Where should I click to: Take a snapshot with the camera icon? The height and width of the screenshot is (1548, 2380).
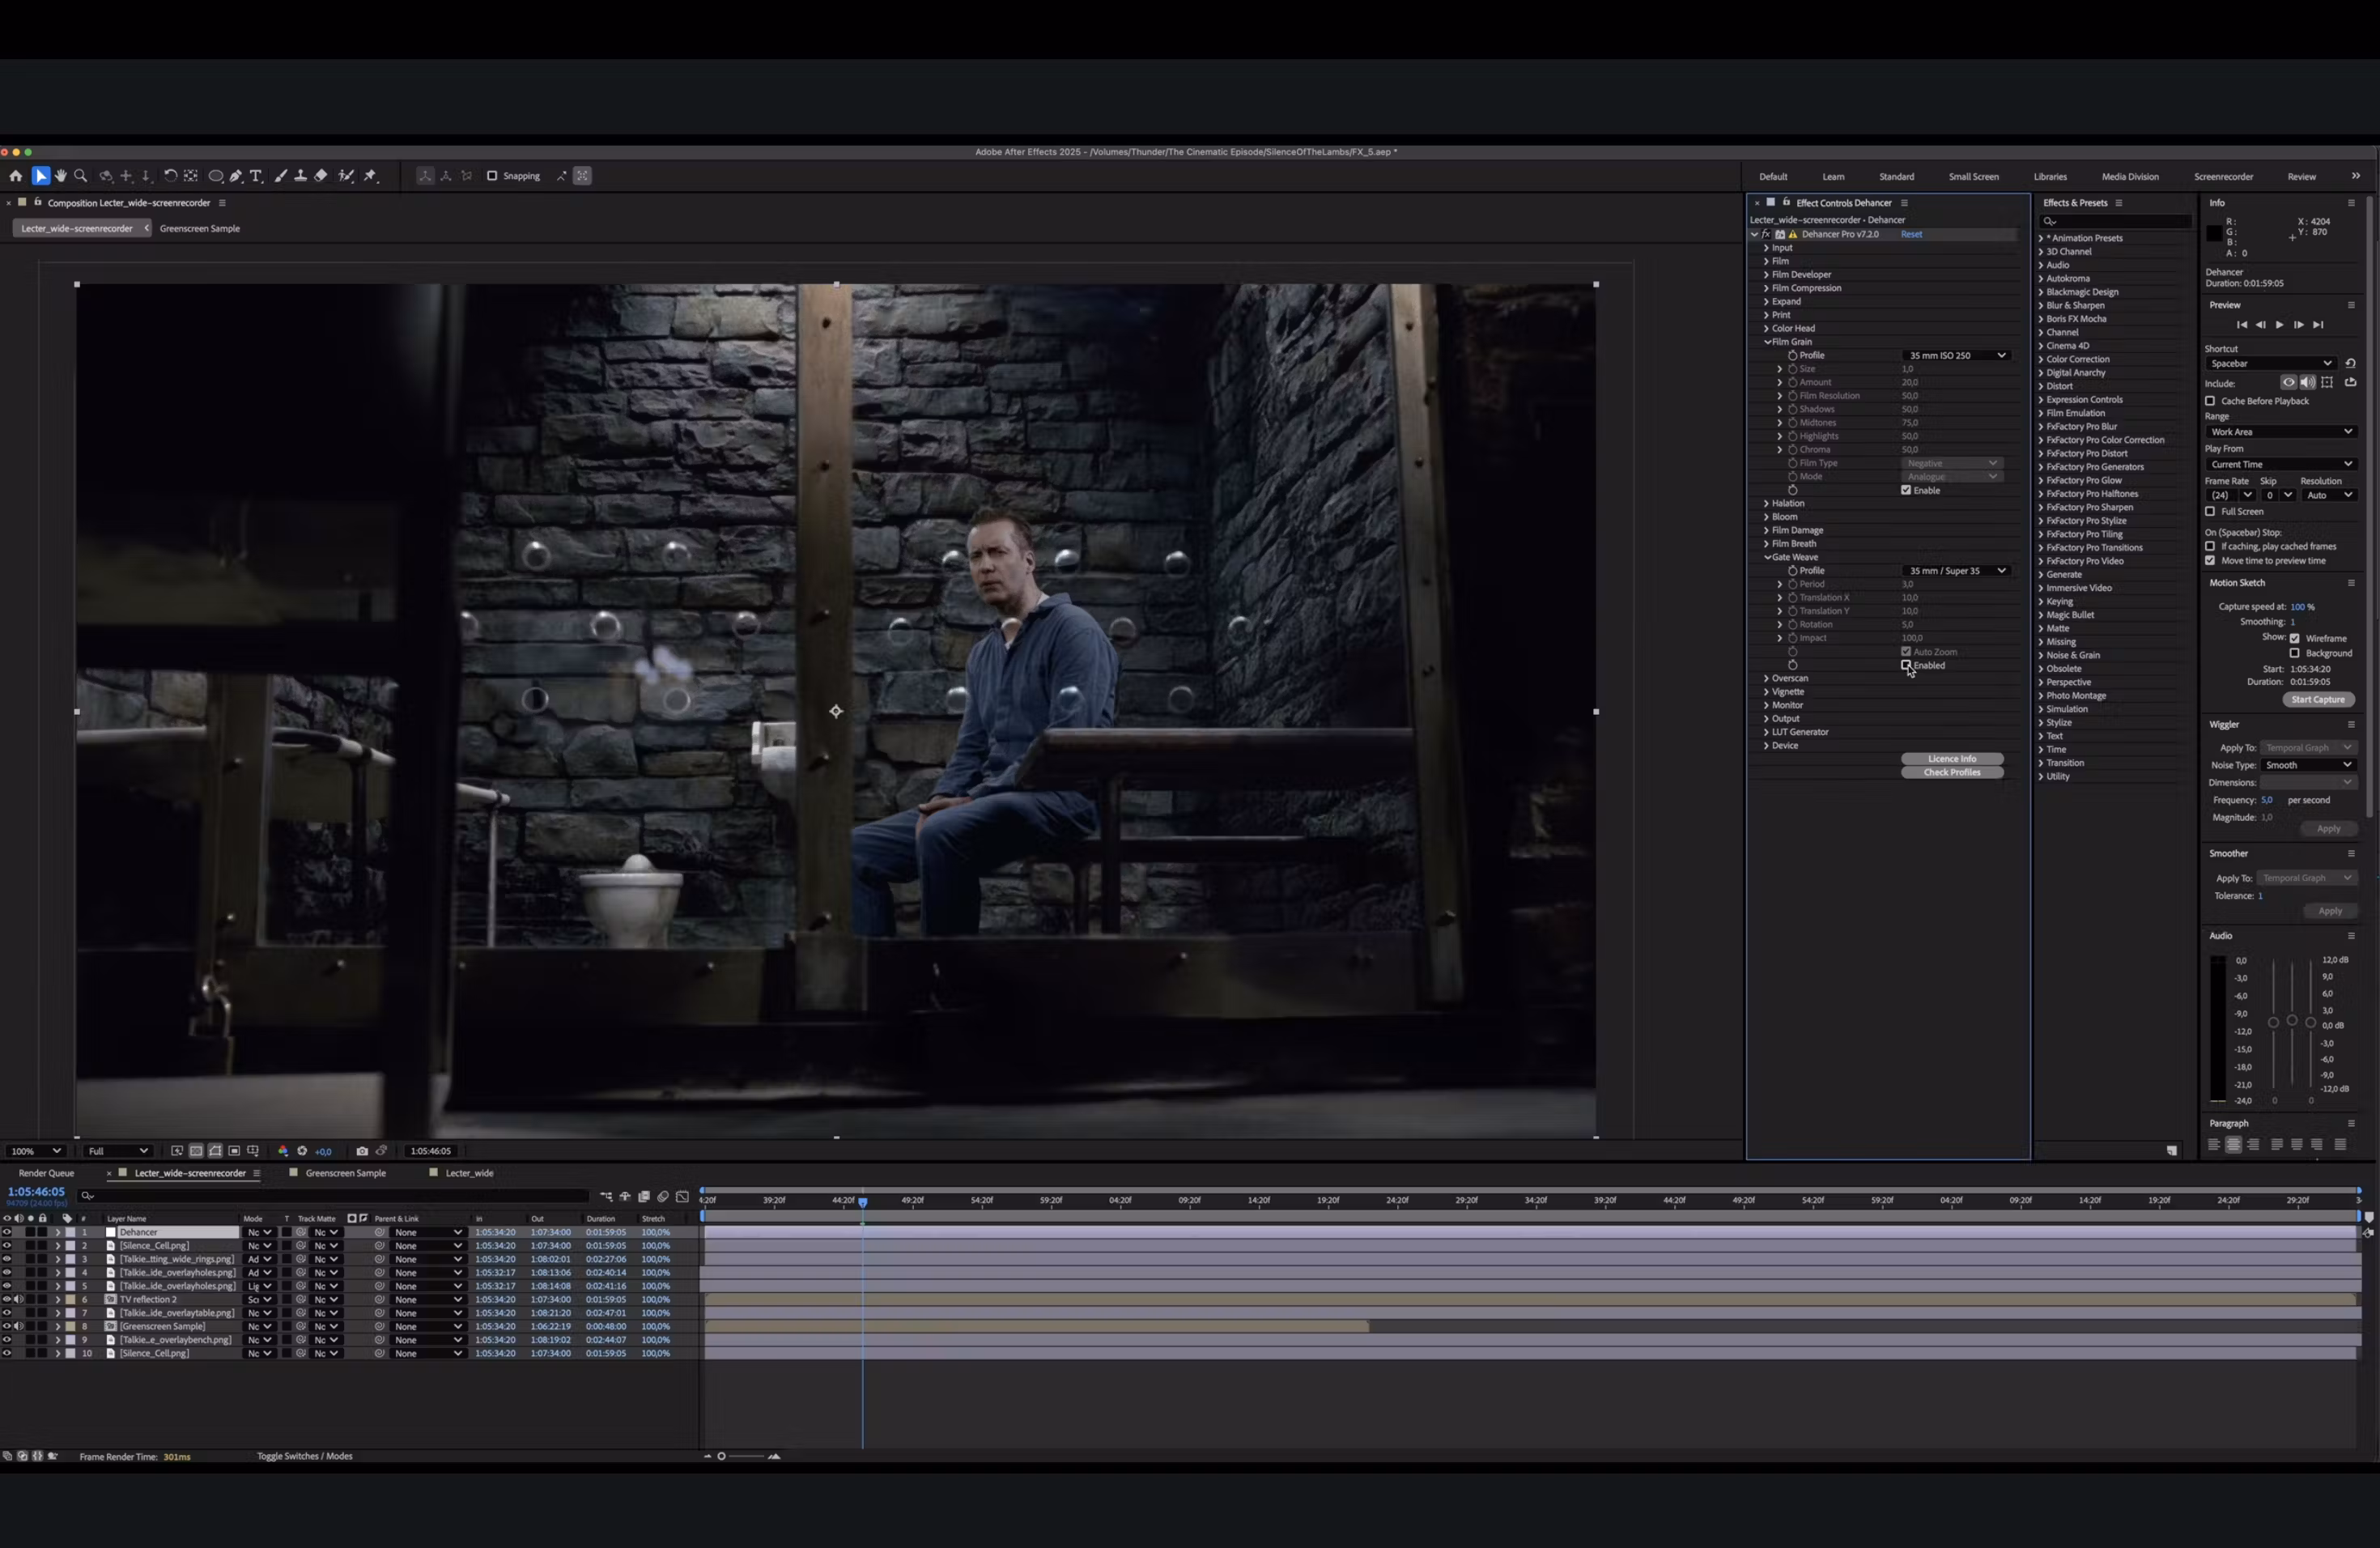coord(362,1151)
